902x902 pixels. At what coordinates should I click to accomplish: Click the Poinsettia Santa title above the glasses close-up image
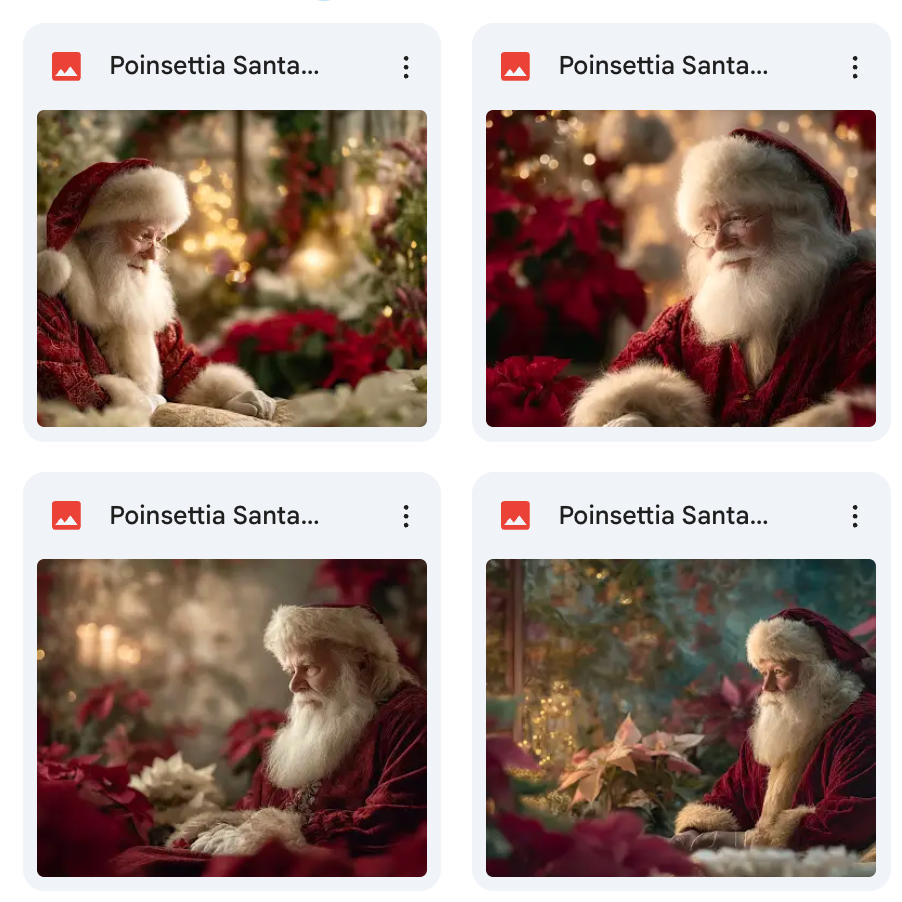coord(663,67)
